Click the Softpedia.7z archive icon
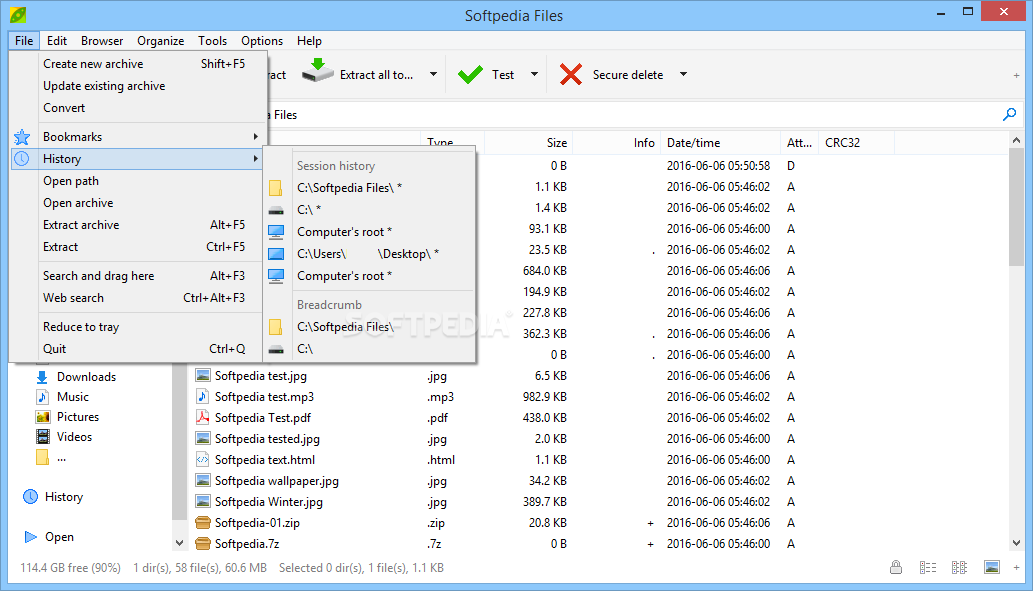Viewport: 1033px width, 591px height. coord(203,544)
